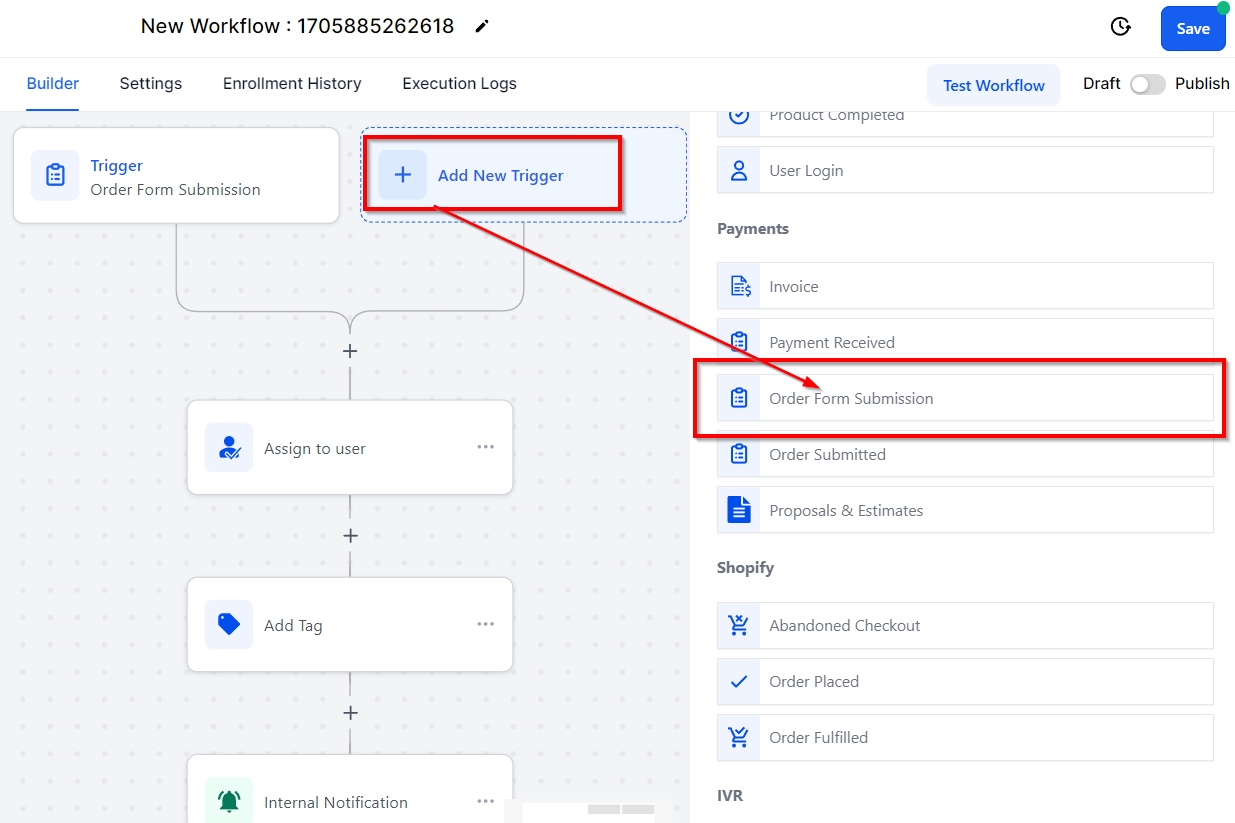Open Add Tag three-dot menu
Screen dimensions: 1235x823
(485, 624)
